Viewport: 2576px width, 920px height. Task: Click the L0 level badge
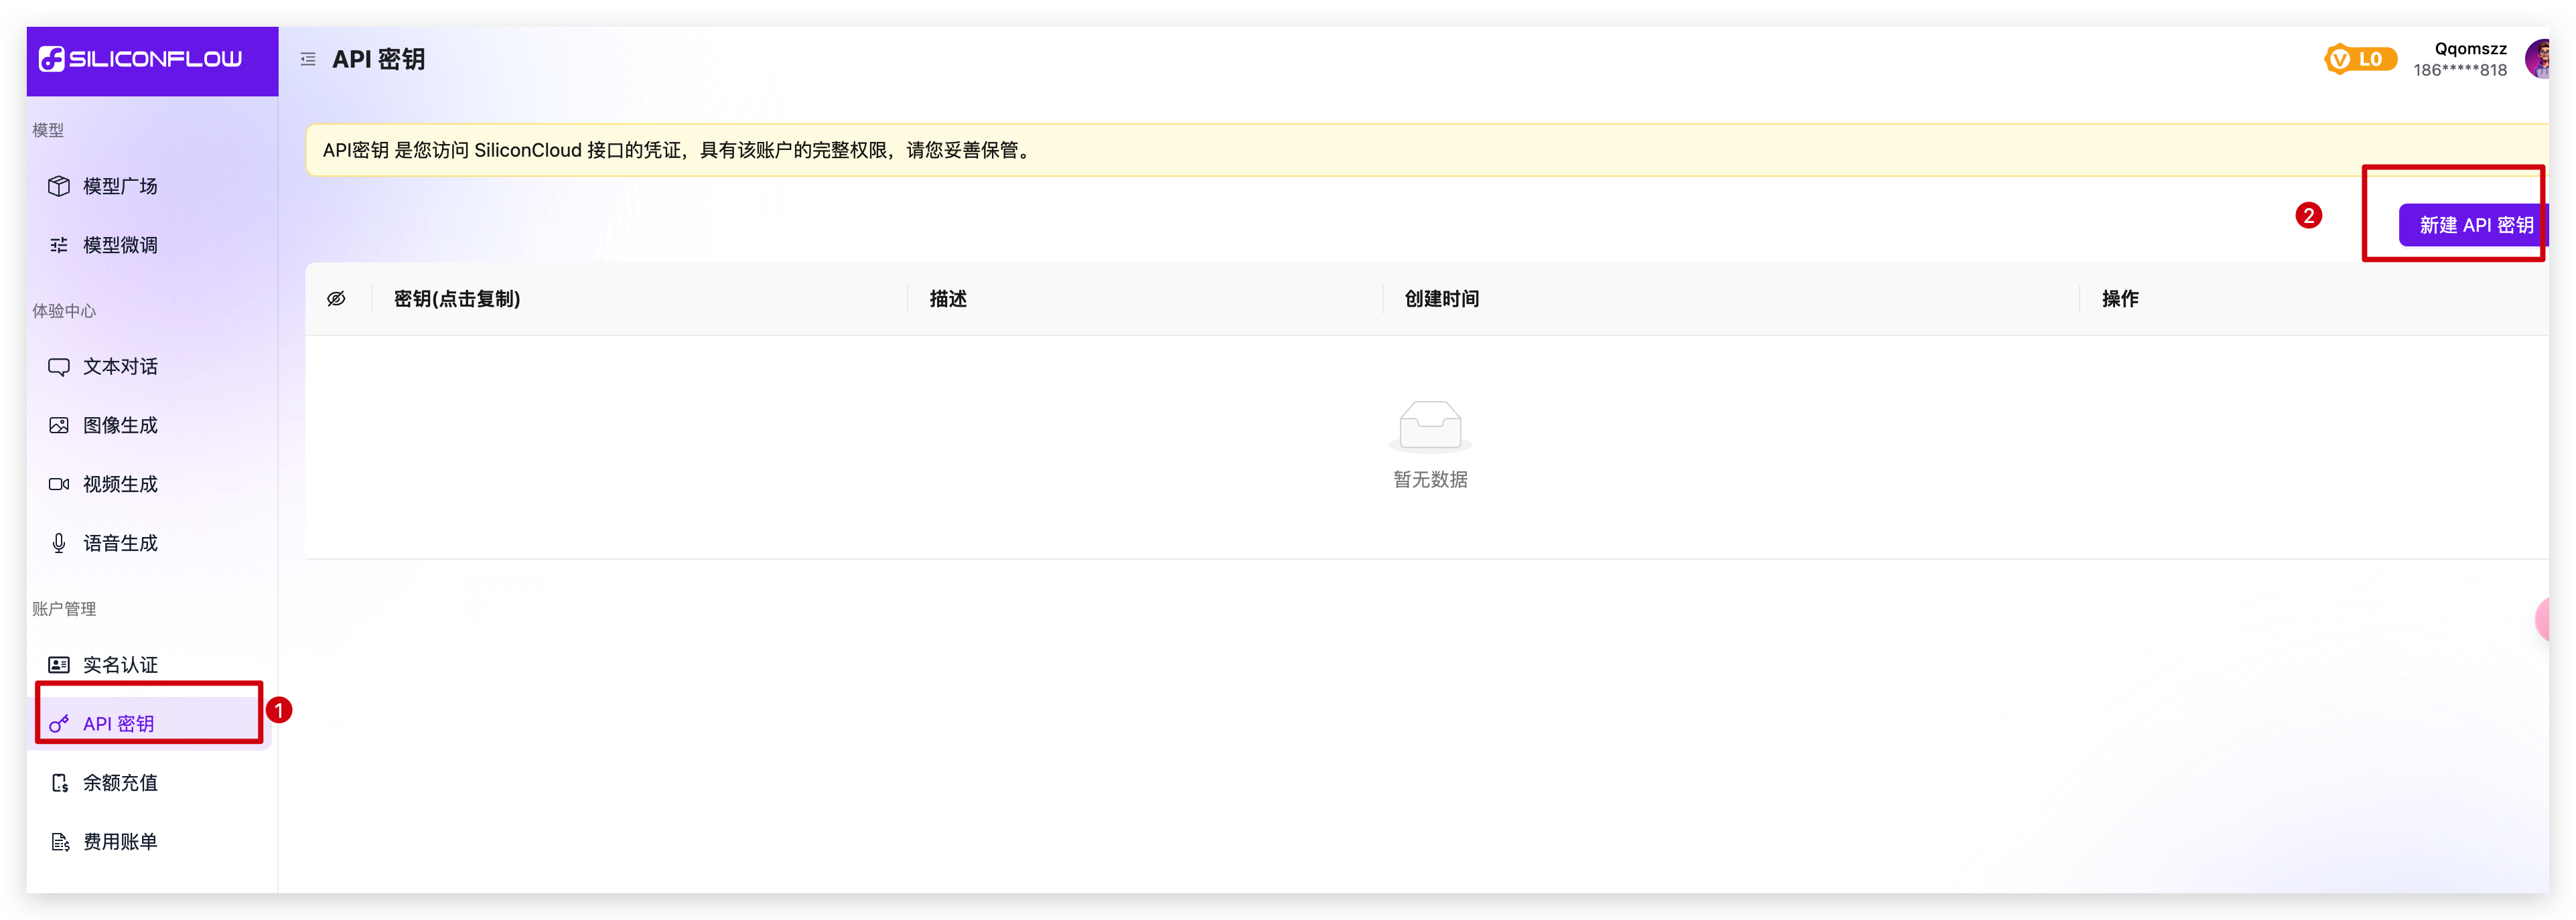[x=2360, y=60]
